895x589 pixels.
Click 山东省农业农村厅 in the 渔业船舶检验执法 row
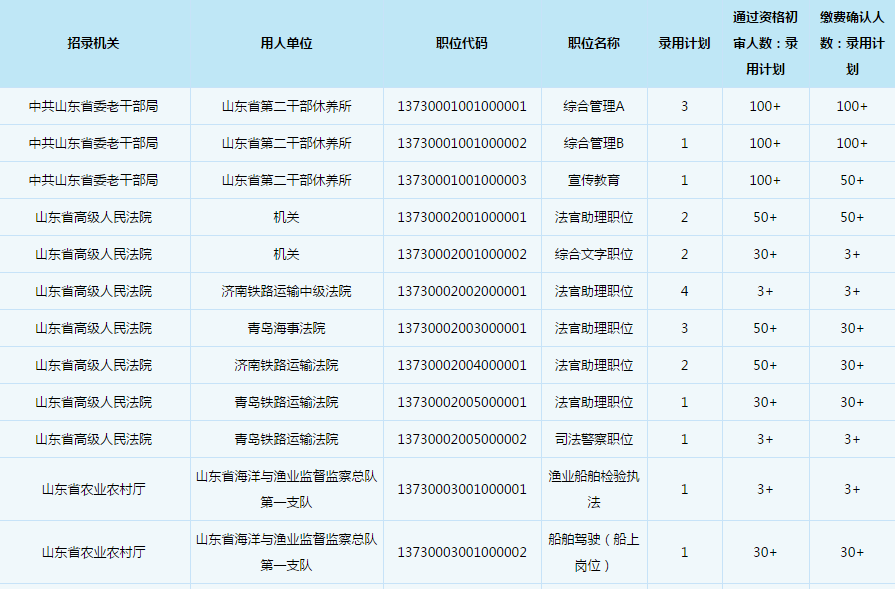(x=93, y=490)
